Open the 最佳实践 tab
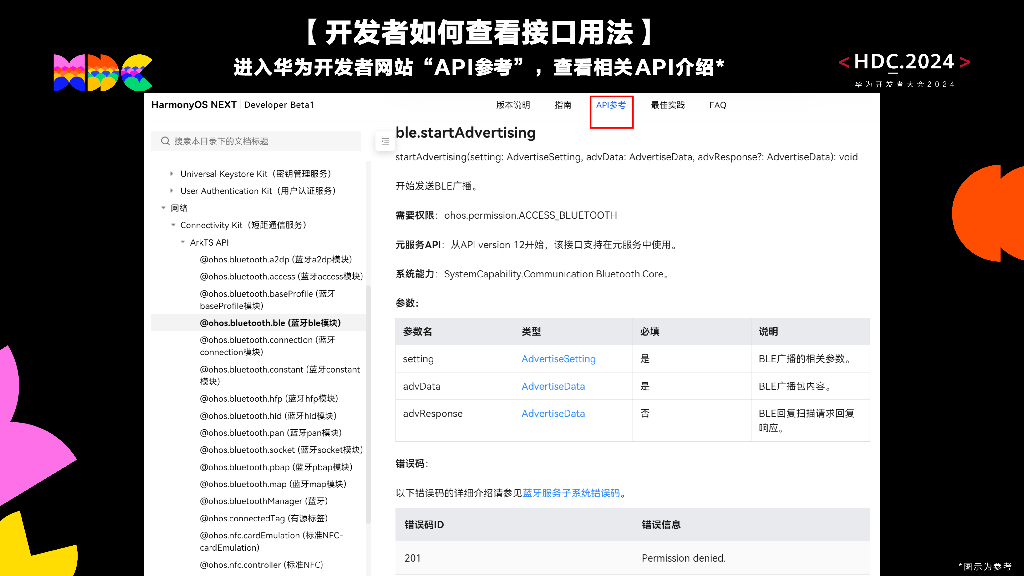The height and width of the screenshot is (576, 1024). pyautogui.click(x=667, y=104)
